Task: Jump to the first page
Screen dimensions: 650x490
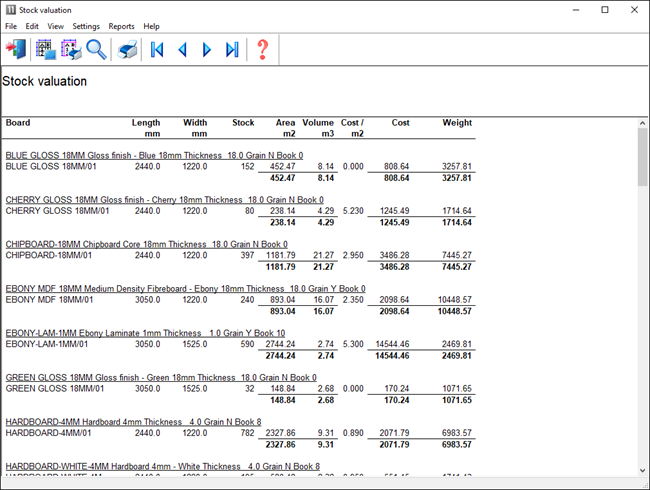Action: (157, 49)
